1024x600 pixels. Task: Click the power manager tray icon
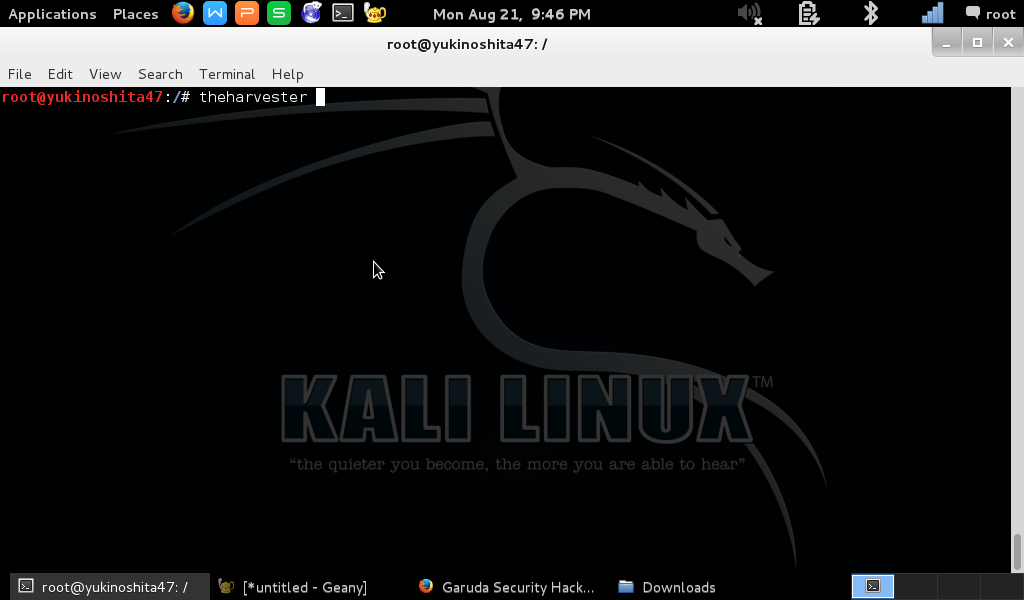[x=808, y=14]
